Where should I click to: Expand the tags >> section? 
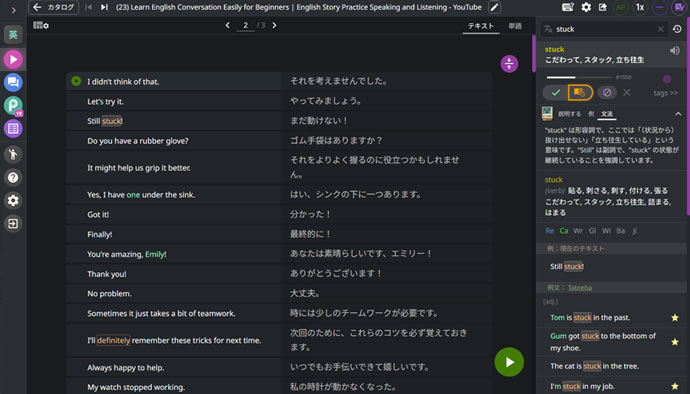pos(665,93)
